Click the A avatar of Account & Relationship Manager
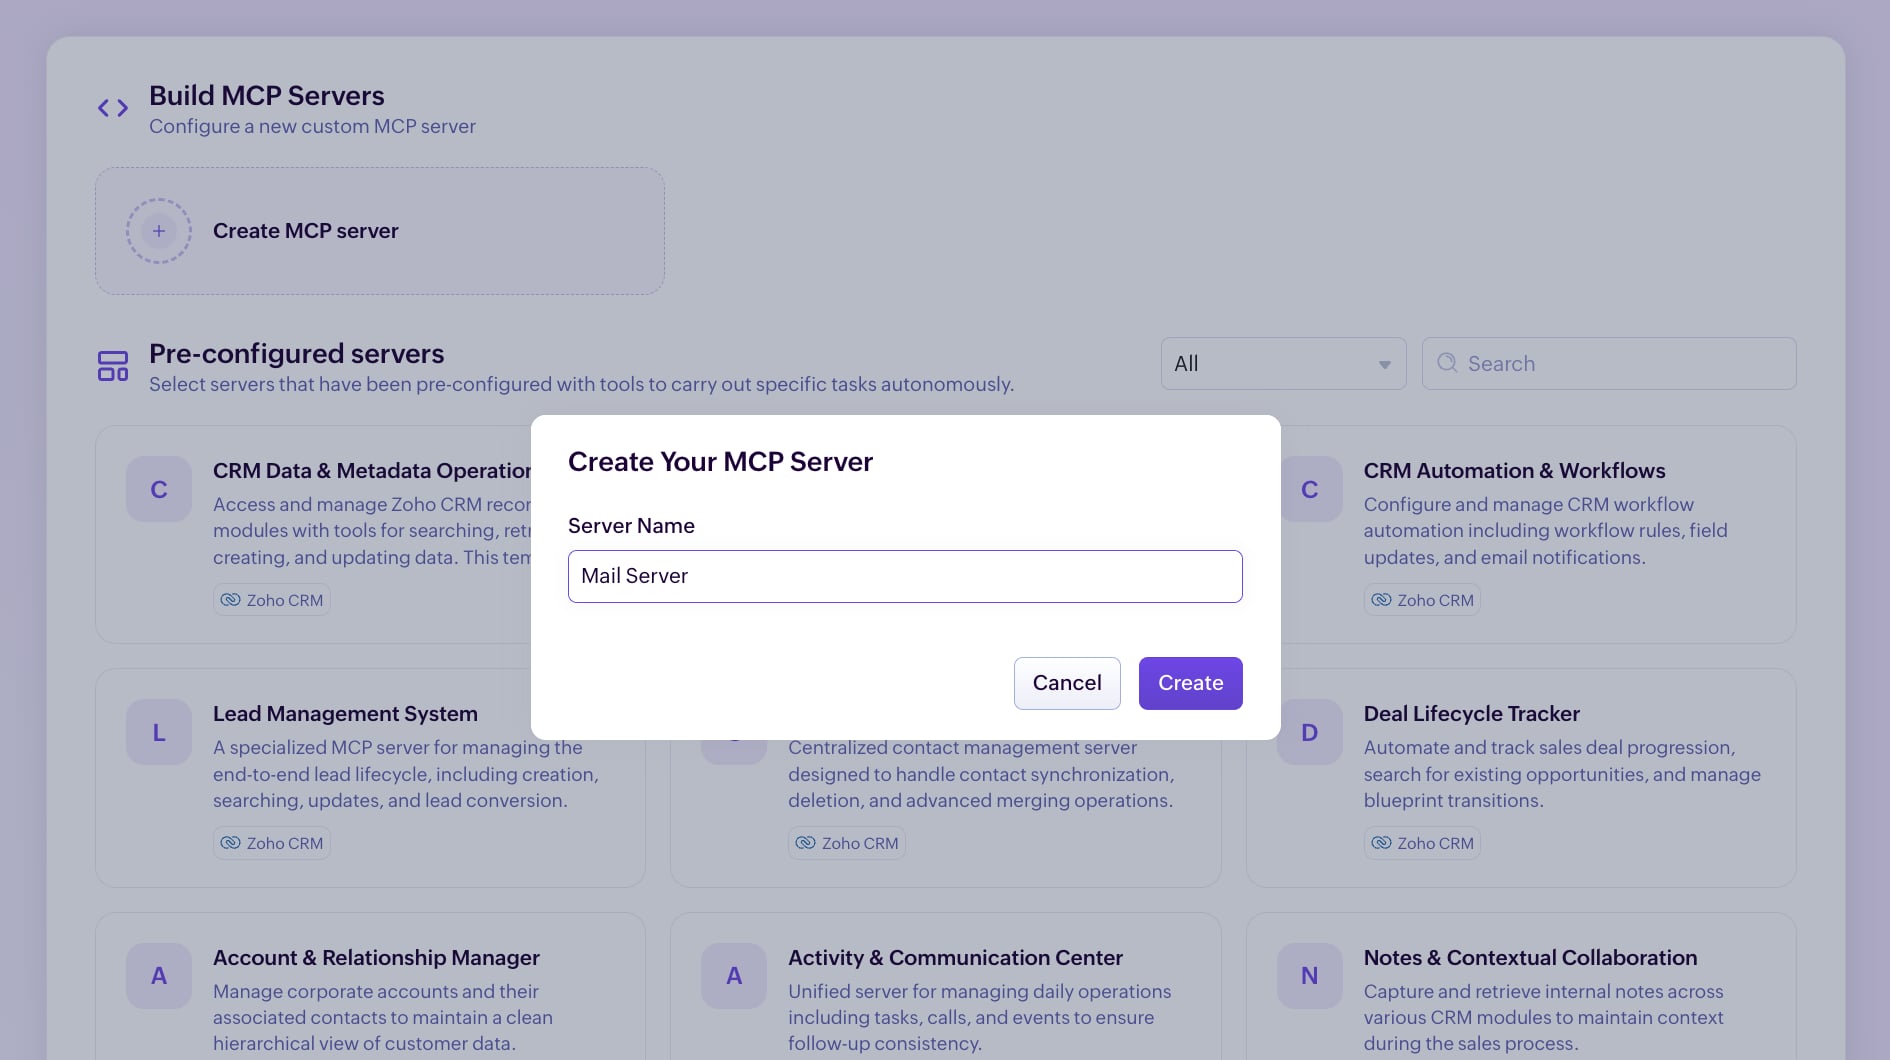The image size is (1890, 1060). coord(159,975)
